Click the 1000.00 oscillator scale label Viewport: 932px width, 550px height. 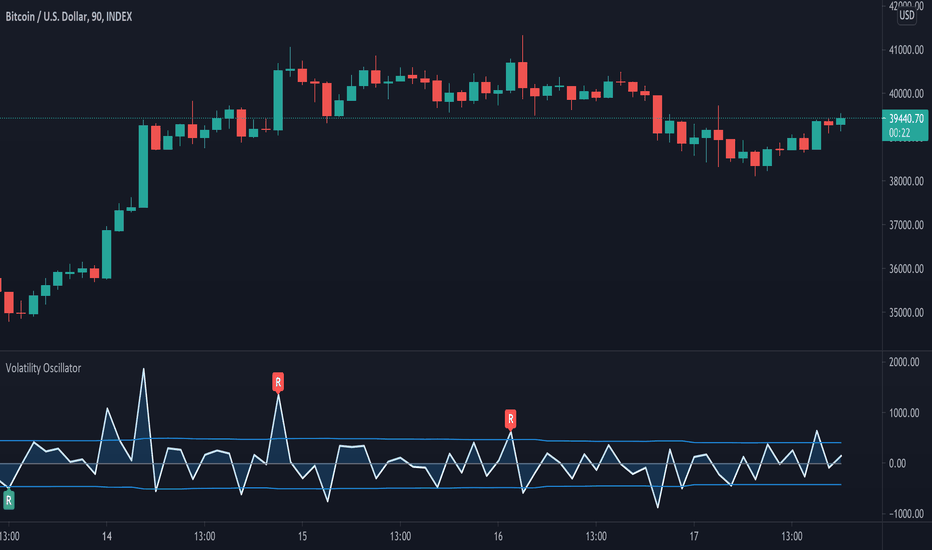(904, 413)
